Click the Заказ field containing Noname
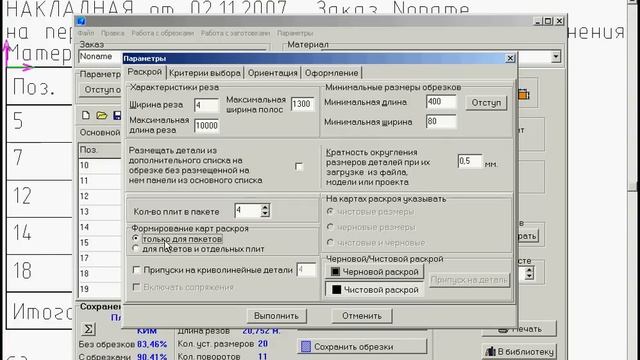640x360 pixels. [x=101, y=56]
